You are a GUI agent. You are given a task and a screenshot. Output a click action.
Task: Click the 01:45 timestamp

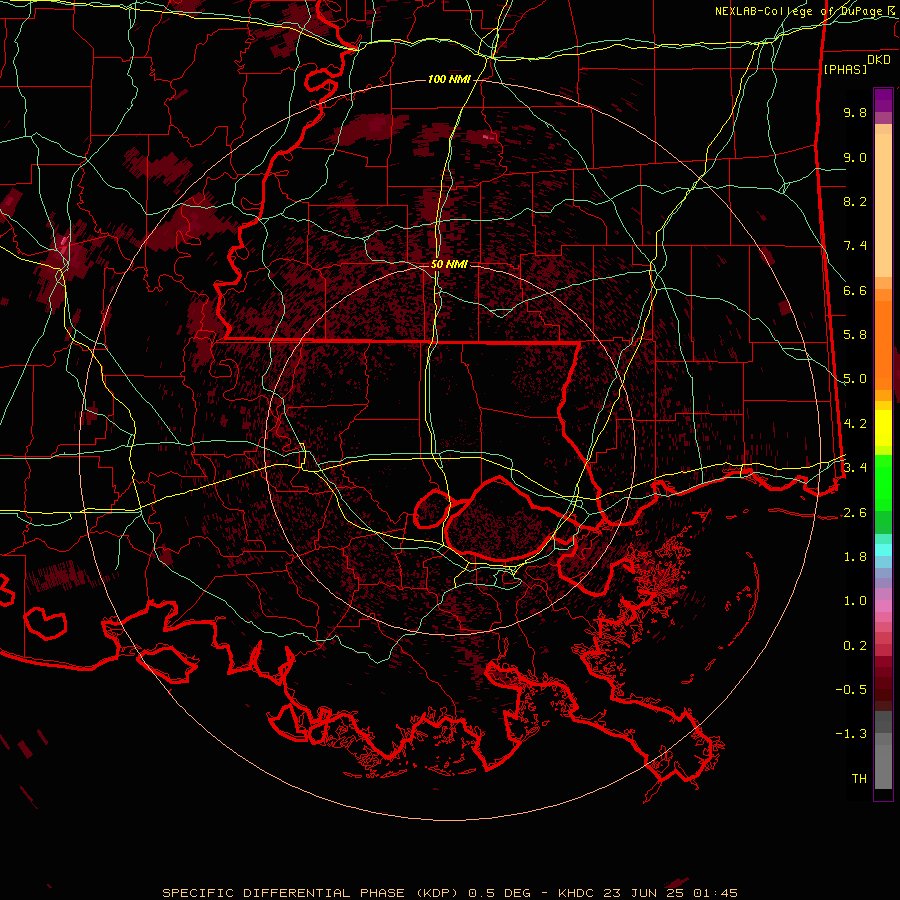click(714, 893)
